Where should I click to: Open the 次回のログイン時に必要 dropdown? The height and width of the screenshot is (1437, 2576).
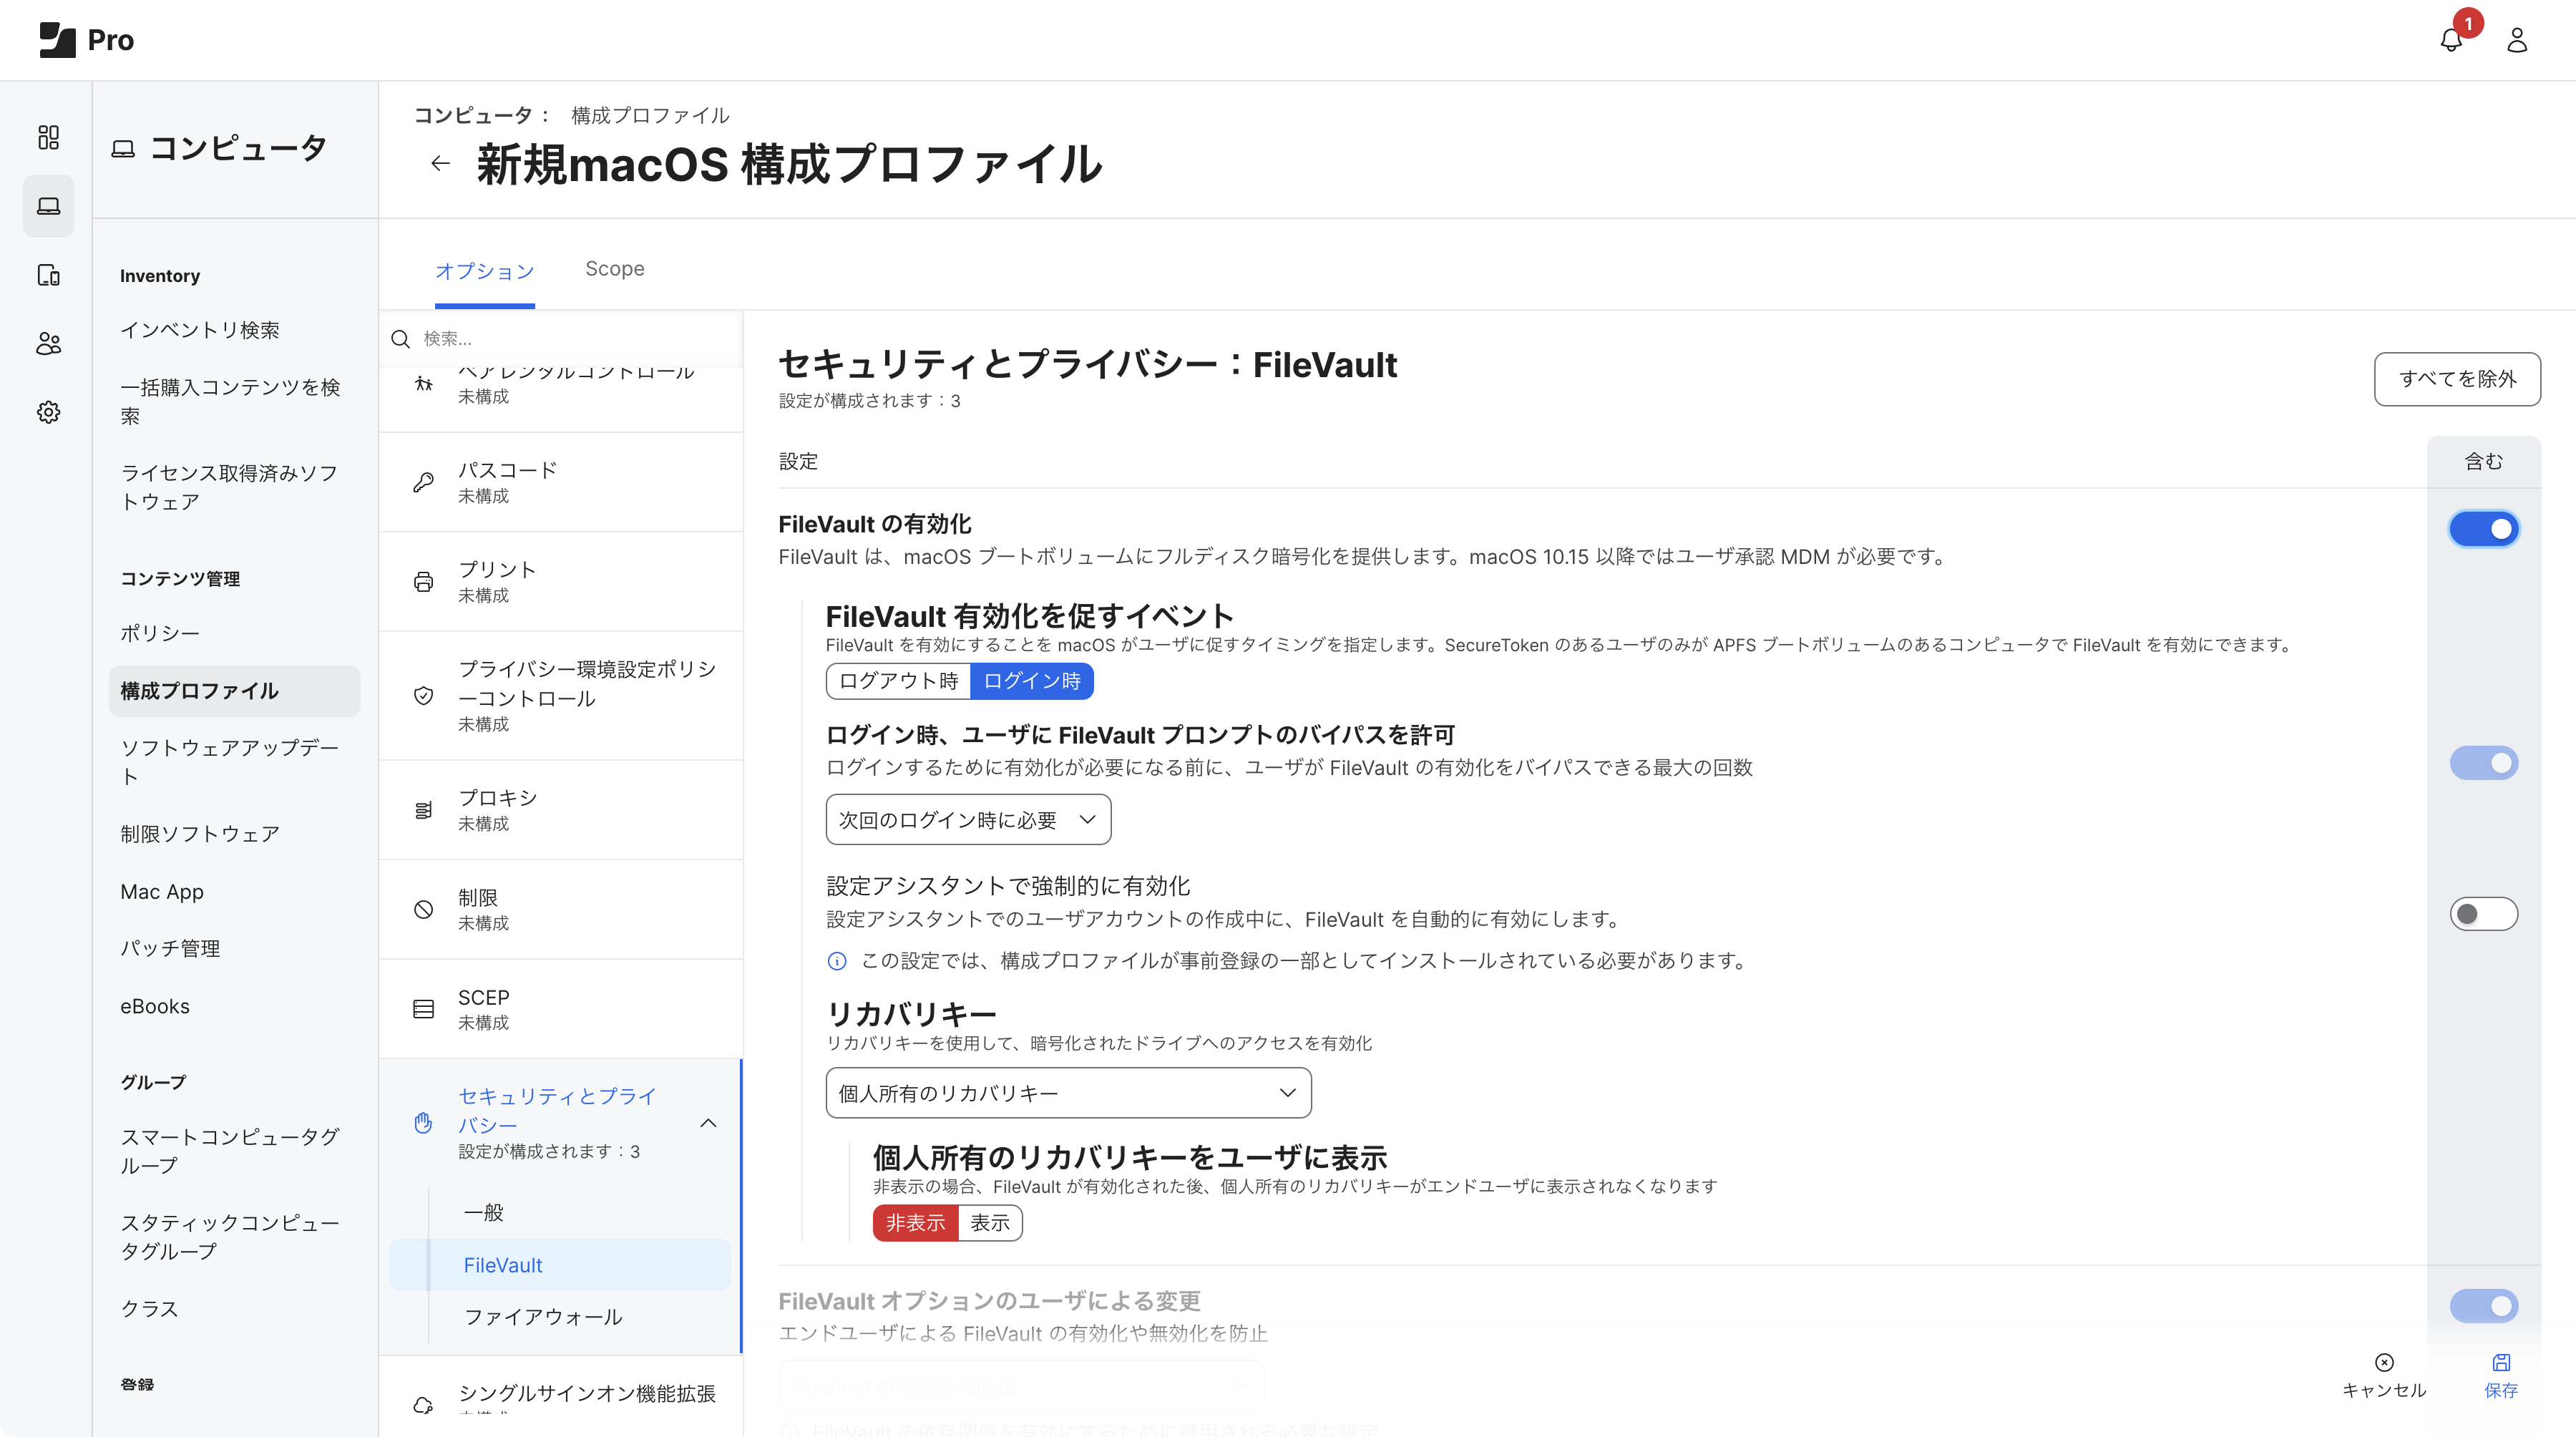point(967,820)
